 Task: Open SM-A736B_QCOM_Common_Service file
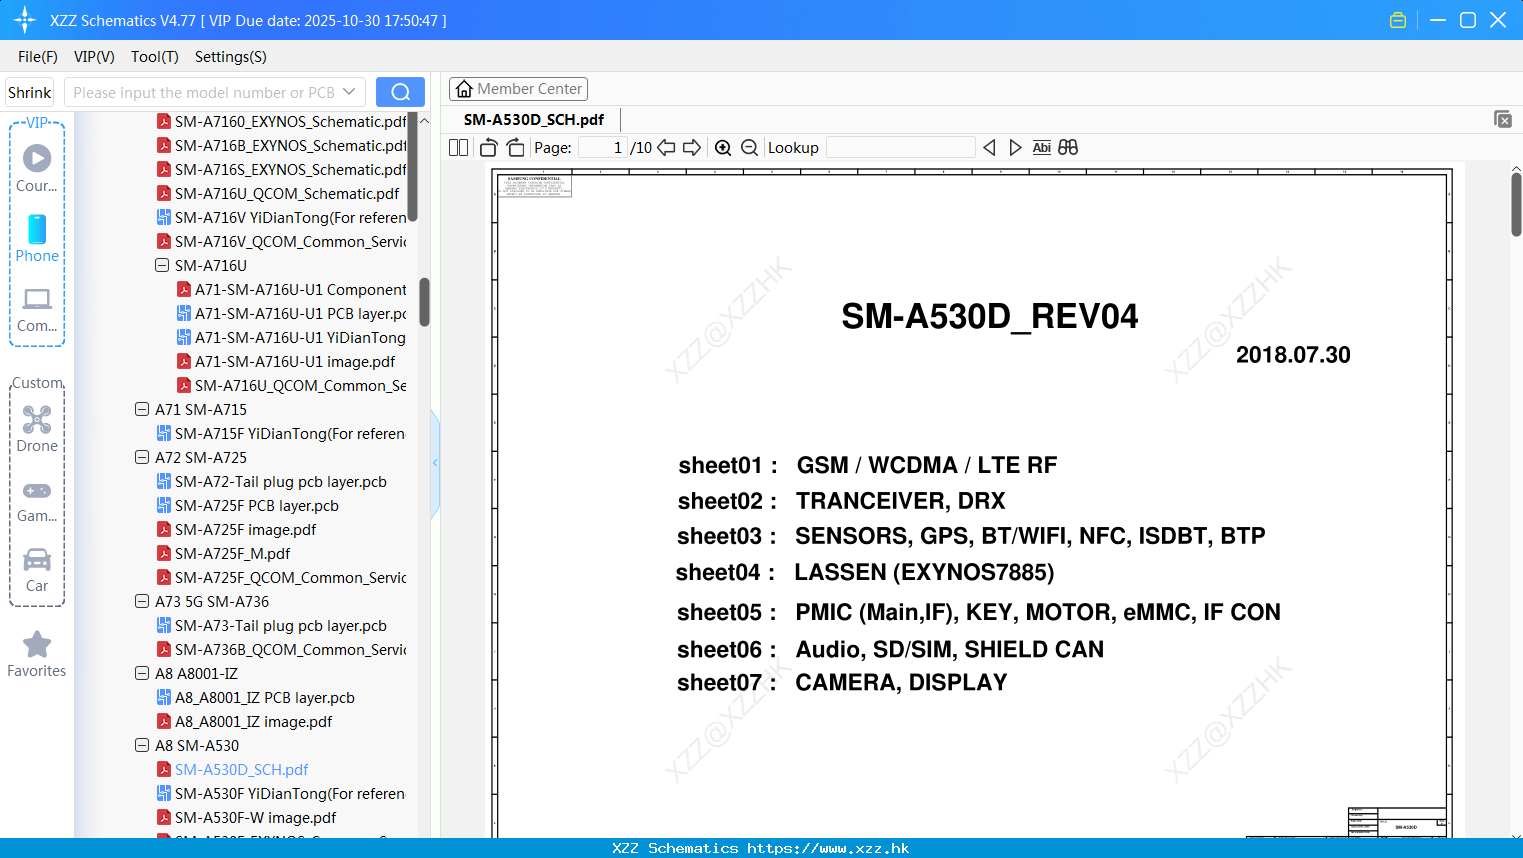coord(281,649)
